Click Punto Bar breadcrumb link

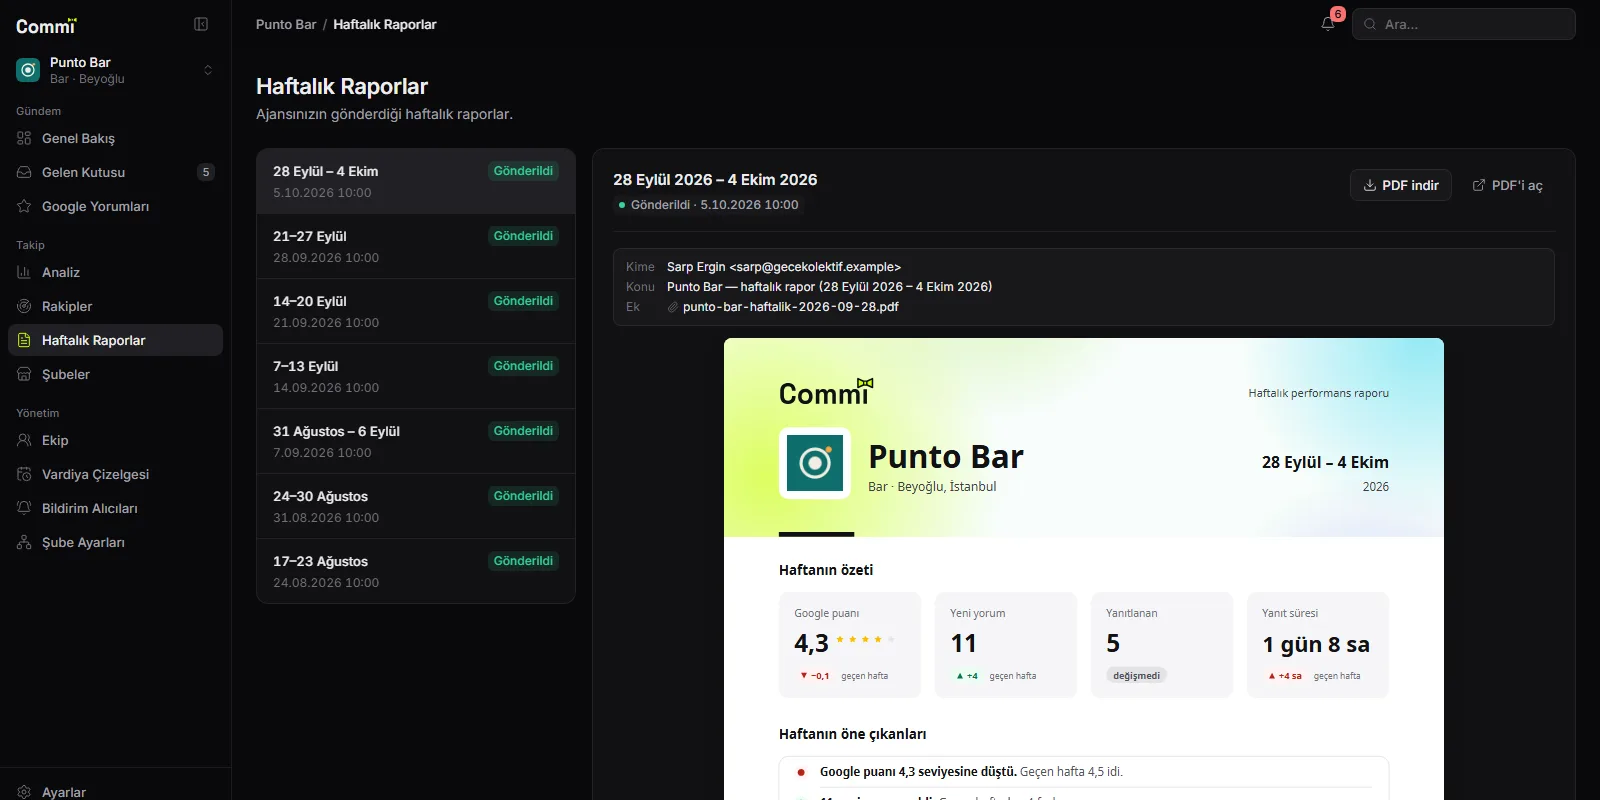[x=286, y=24]
